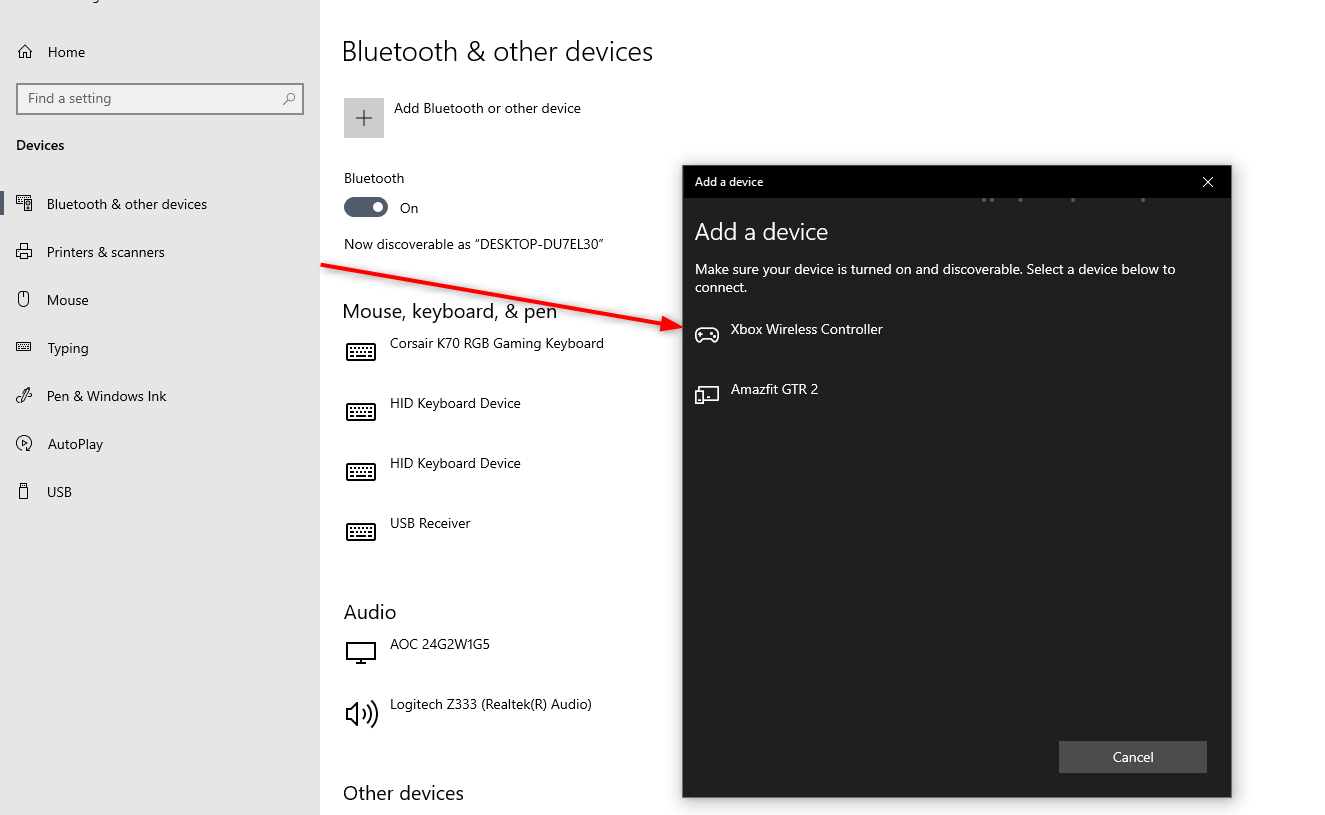Click the USB Receiver keyboard icon
Screen dimensions: 1325x815
pos(361,532)
